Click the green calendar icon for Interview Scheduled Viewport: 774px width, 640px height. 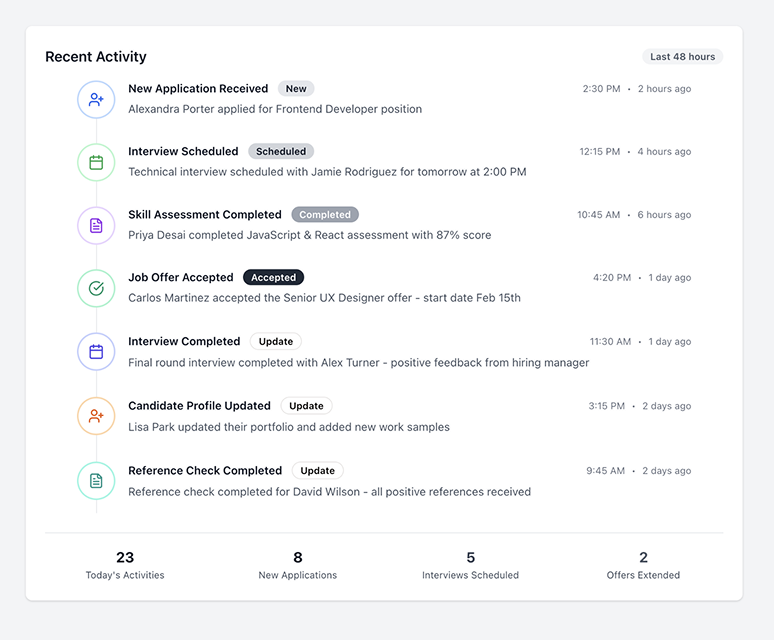96,162
